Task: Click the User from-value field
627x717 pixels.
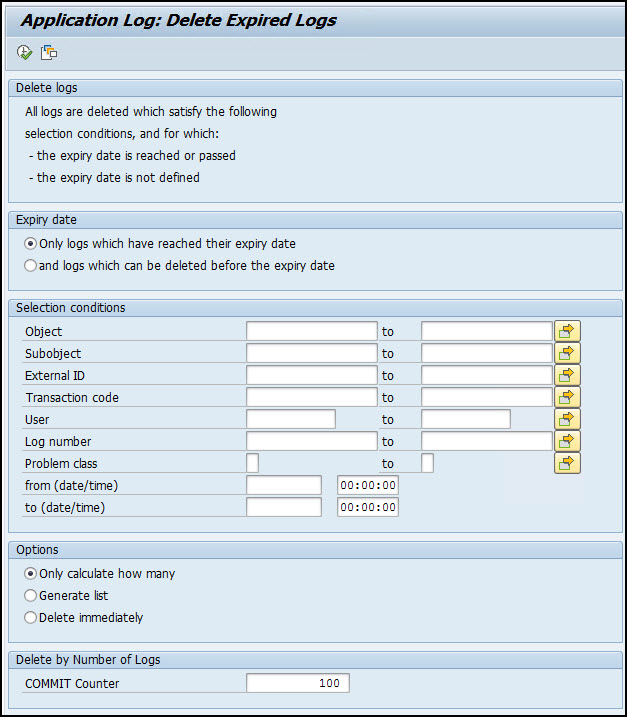Action: 291,419
